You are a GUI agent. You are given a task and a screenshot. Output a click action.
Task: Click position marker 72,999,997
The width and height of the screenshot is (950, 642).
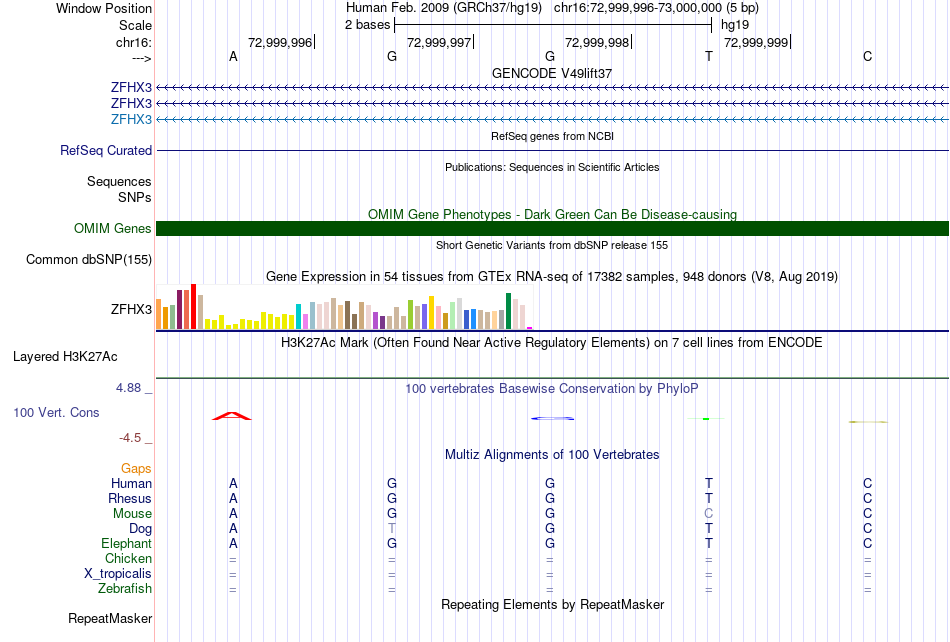(439, 42)
